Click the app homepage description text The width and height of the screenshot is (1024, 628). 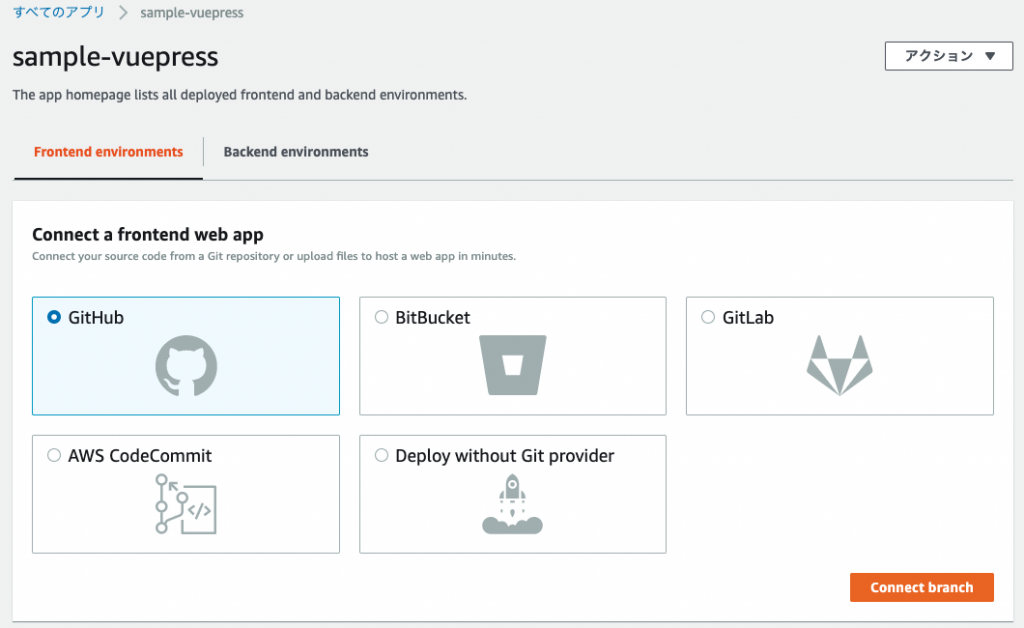coord(240,95)
